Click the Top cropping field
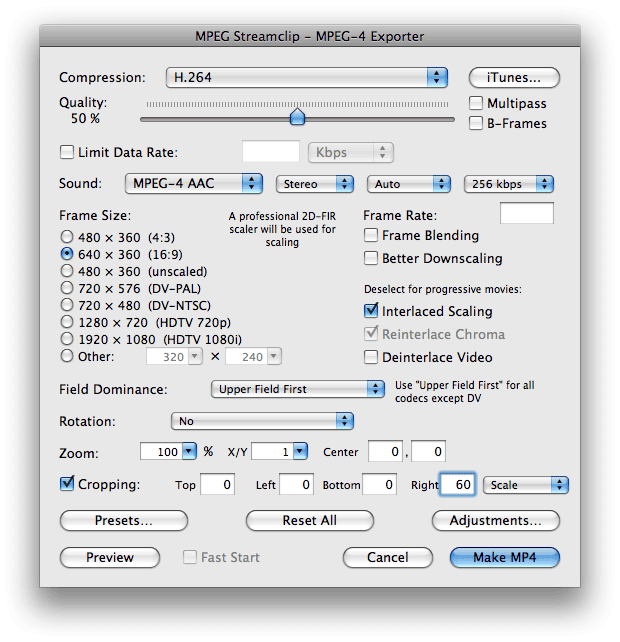The width and height of the screenshot is (620, 642). (217, 484)
